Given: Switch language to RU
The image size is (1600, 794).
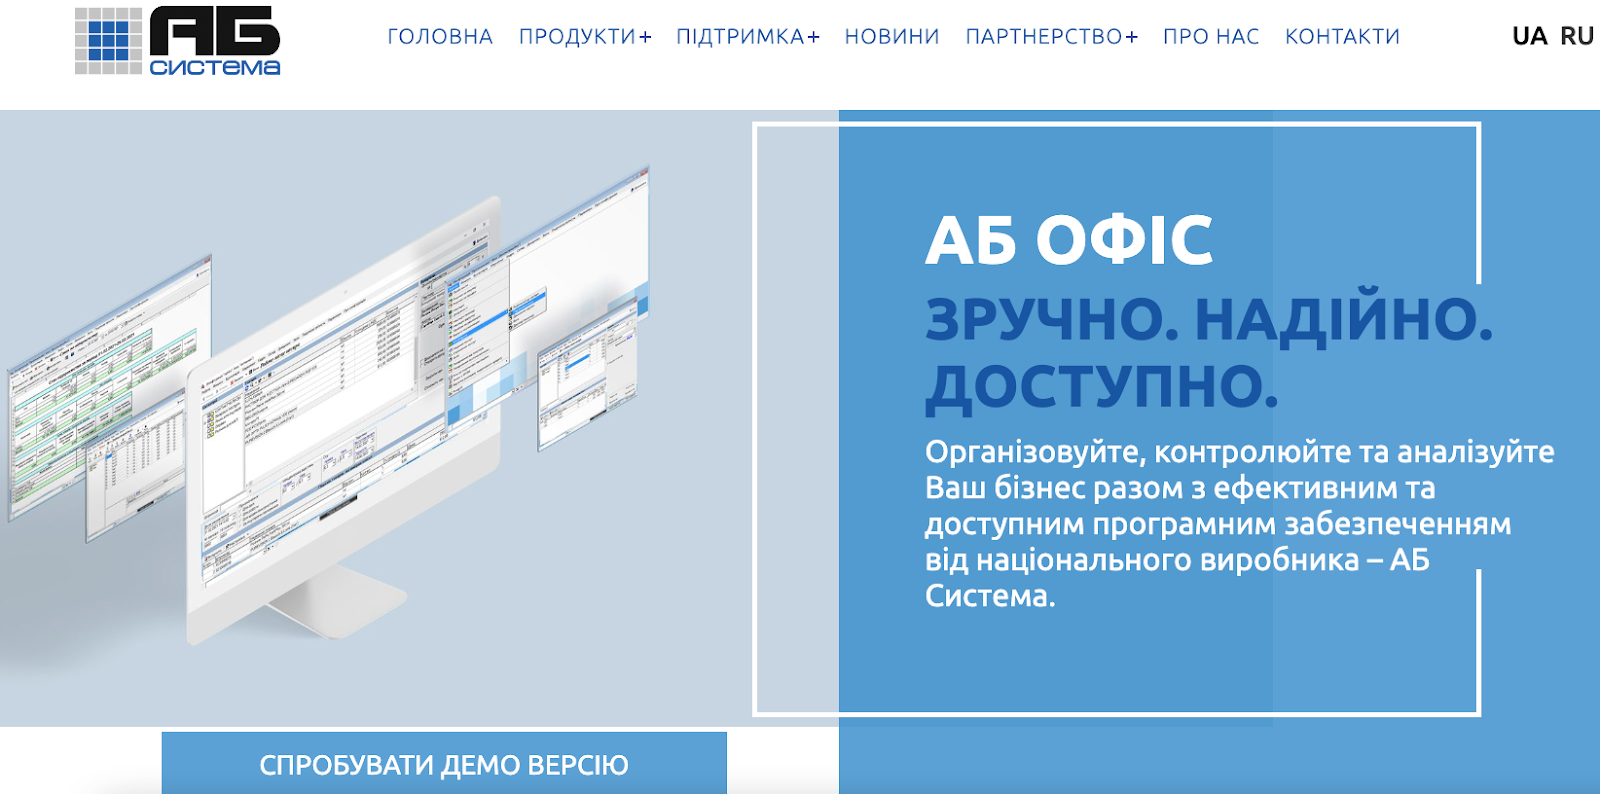Looking at the screenshot, I should [1577, 36].
